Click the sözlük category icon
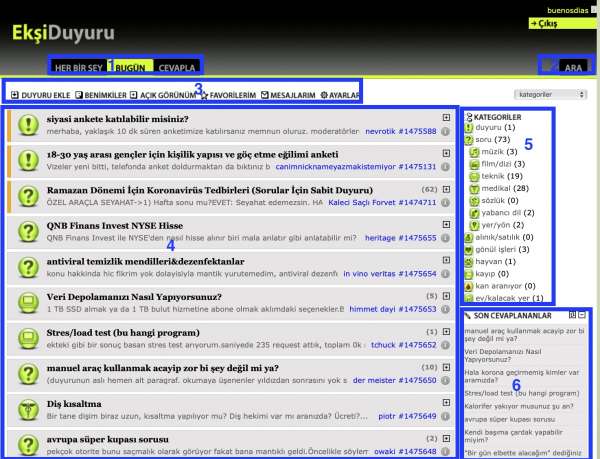600x459 pixels. pos(474,201)
